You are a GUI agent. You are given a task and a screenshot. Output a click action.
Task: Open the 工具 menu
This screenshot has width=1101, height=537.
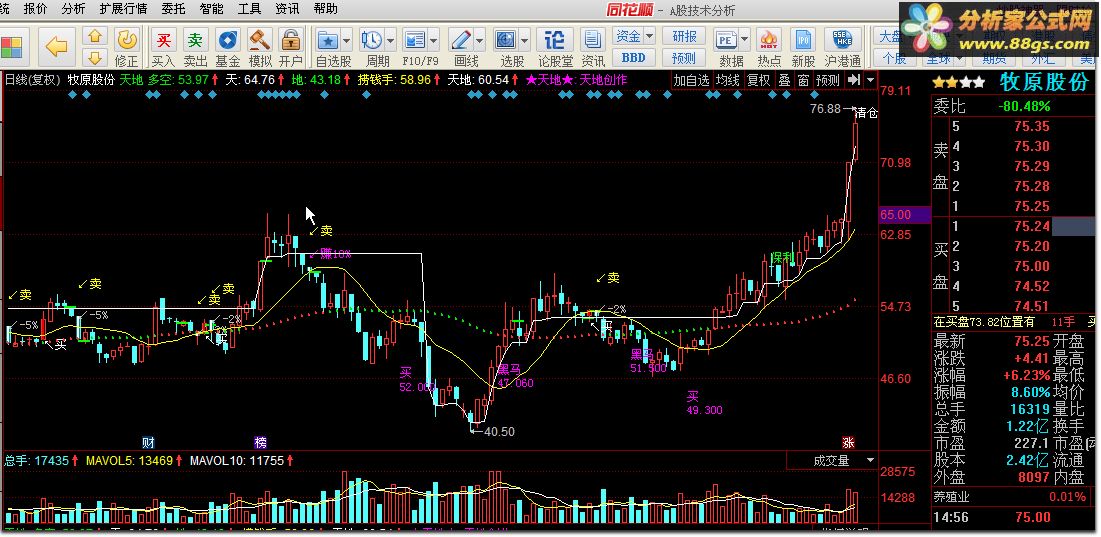coord(249,9)
